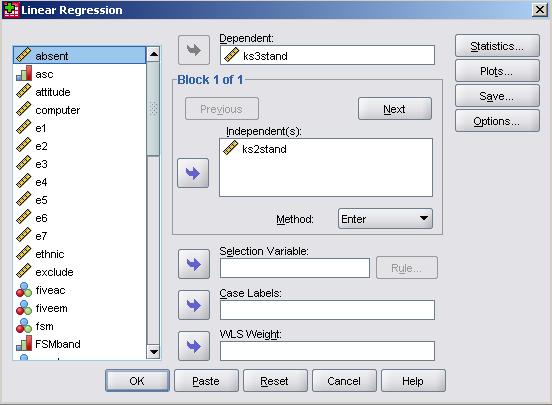Select the exclude variable
The width and height of the screenshot is (552, 405).
[79, 272]
